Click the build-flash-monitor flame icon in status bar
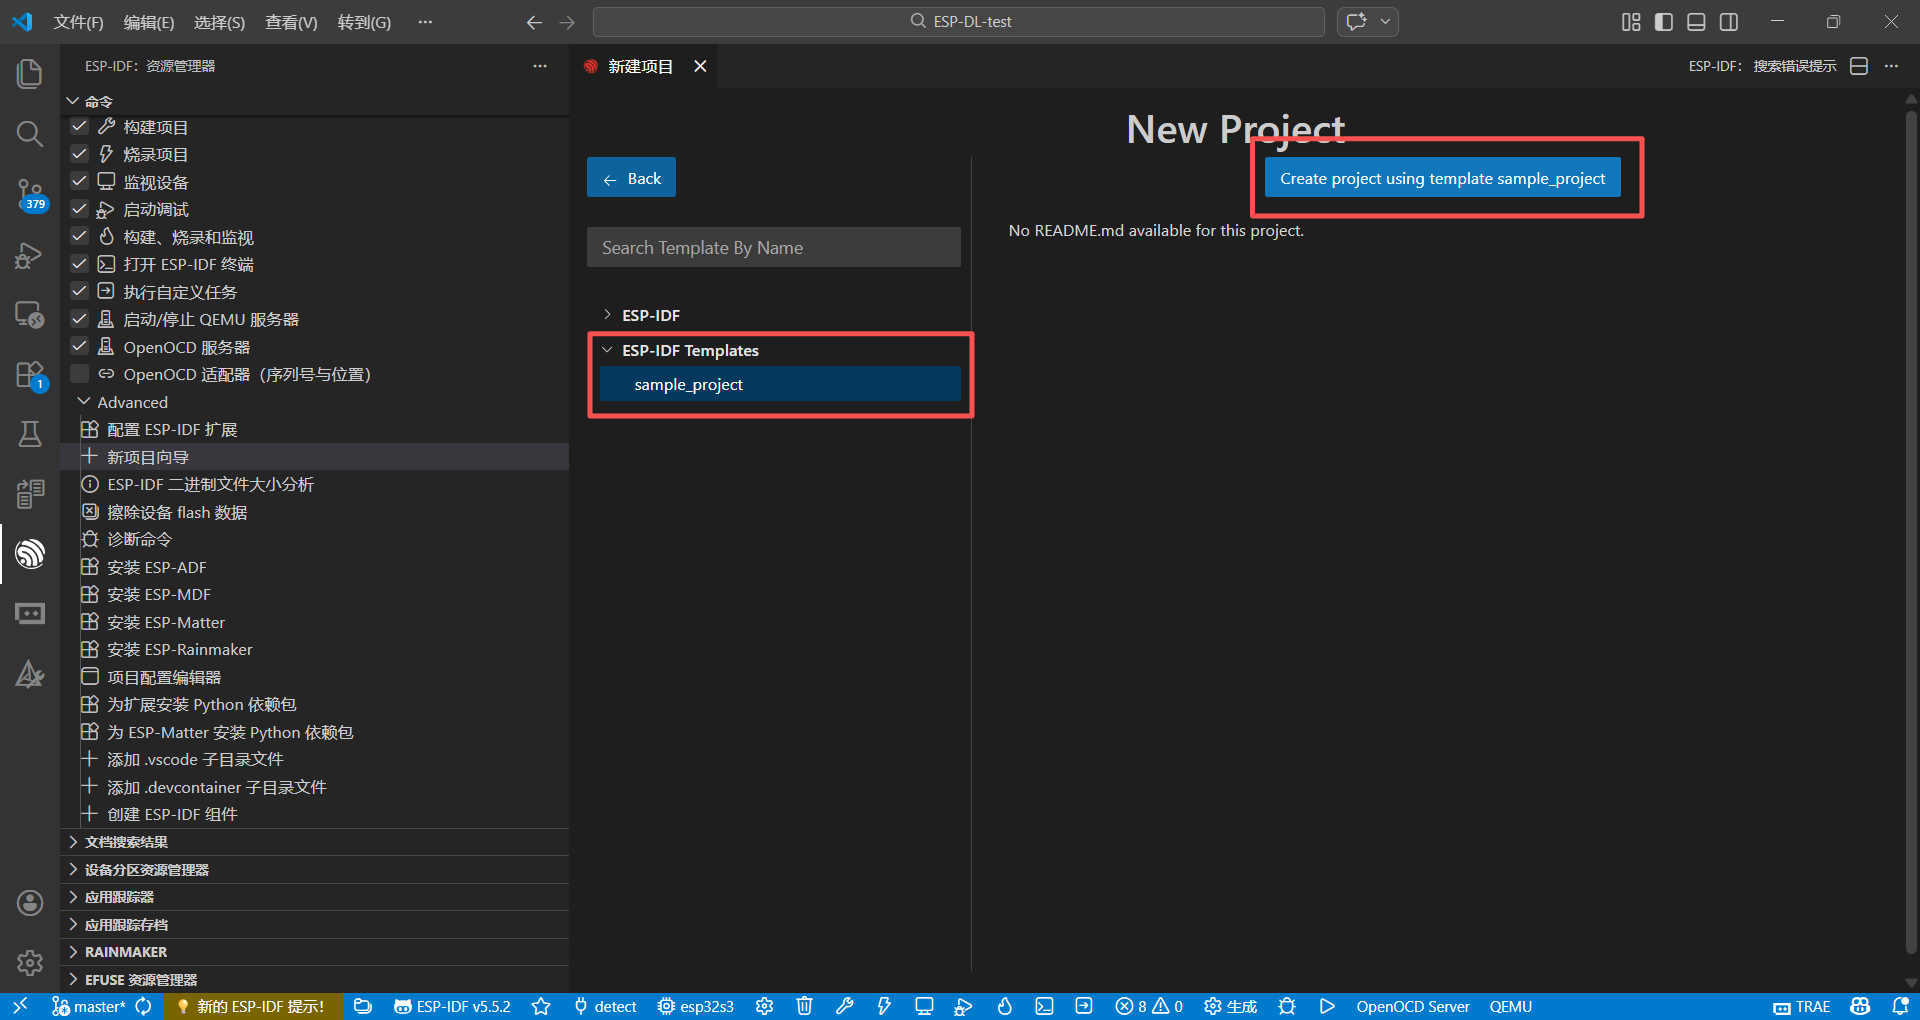 [1004, 1006]
